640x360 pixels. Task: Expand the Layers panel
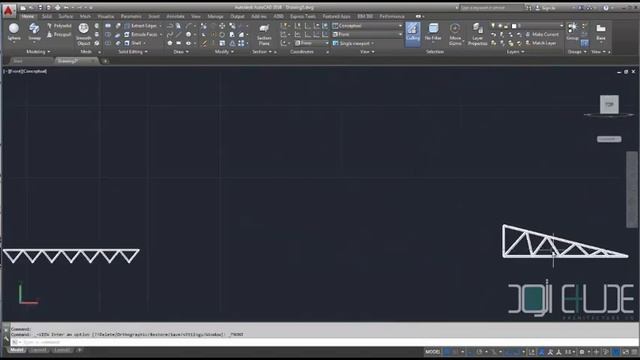tap(516, 52)
